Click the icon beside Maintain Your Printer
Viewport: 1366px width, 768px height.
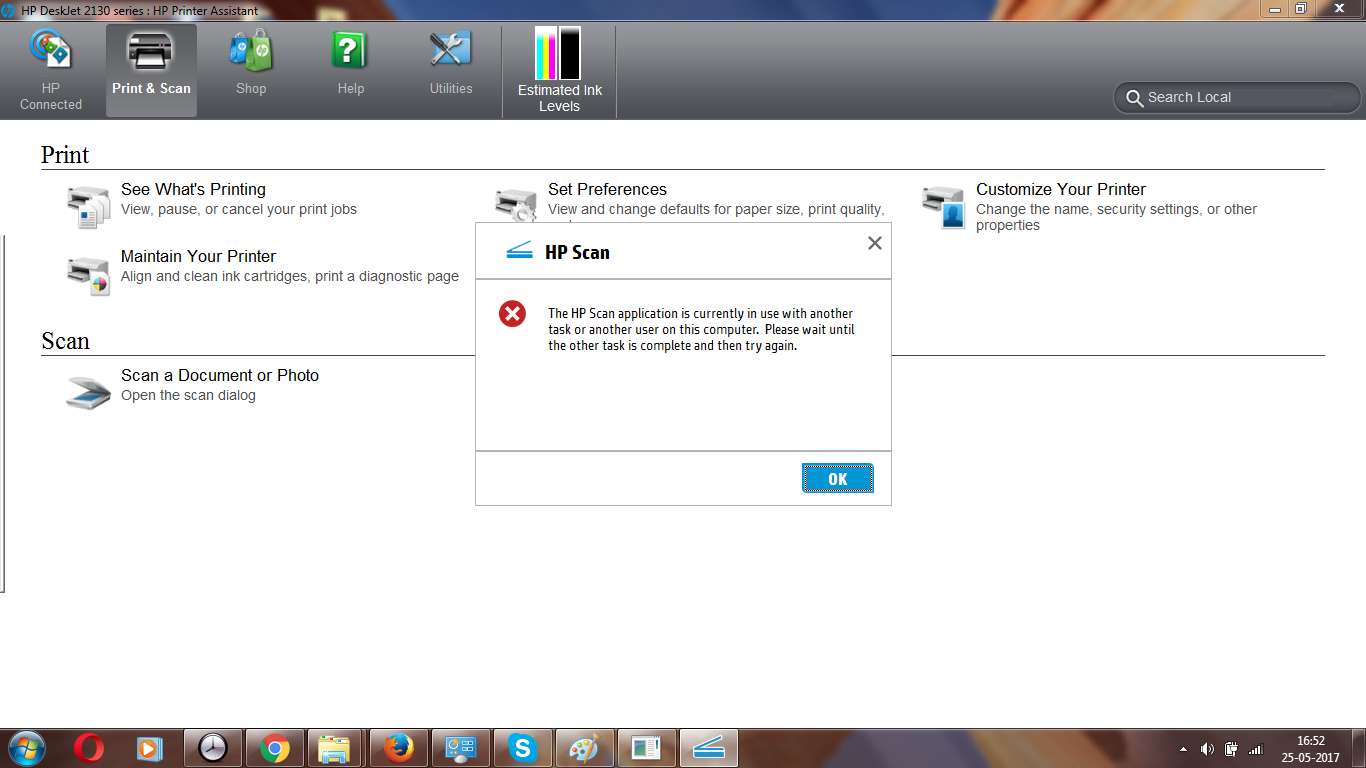point(88,275)
